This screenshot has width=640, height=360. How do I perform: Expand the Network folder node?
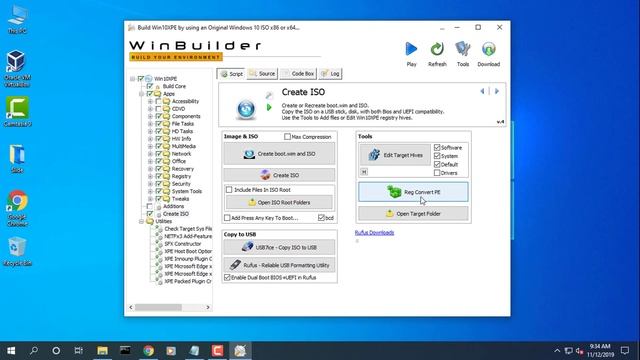[150, 154]
